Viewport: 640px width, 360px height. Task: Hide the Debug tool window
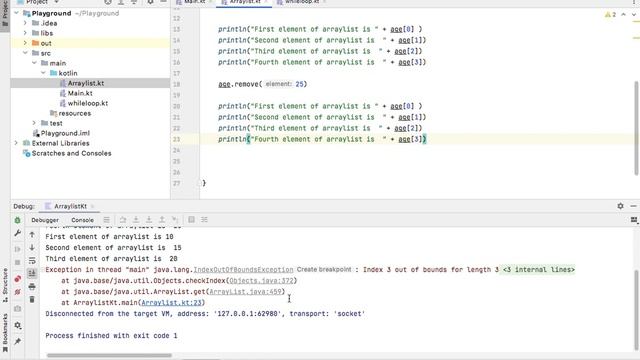pos(633,206)
